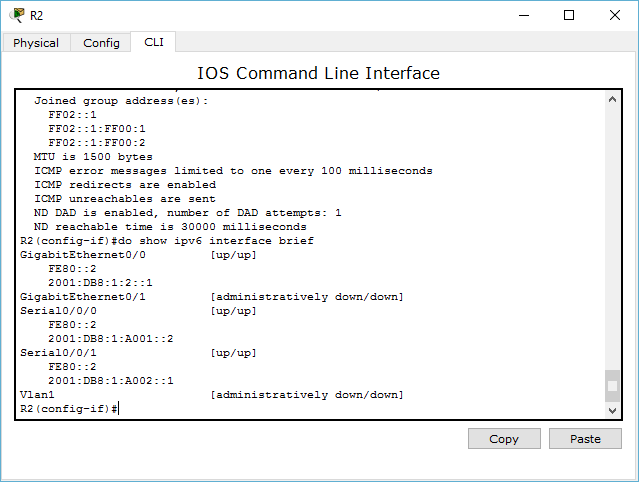Minimize the R2 window

tap(524, 15)
